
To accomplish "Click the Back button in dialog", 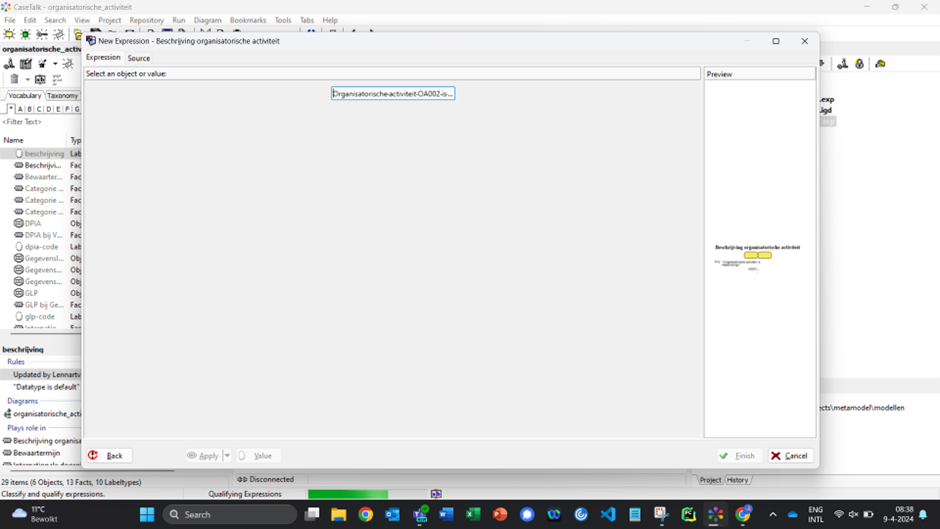I will tap(107, 456).
